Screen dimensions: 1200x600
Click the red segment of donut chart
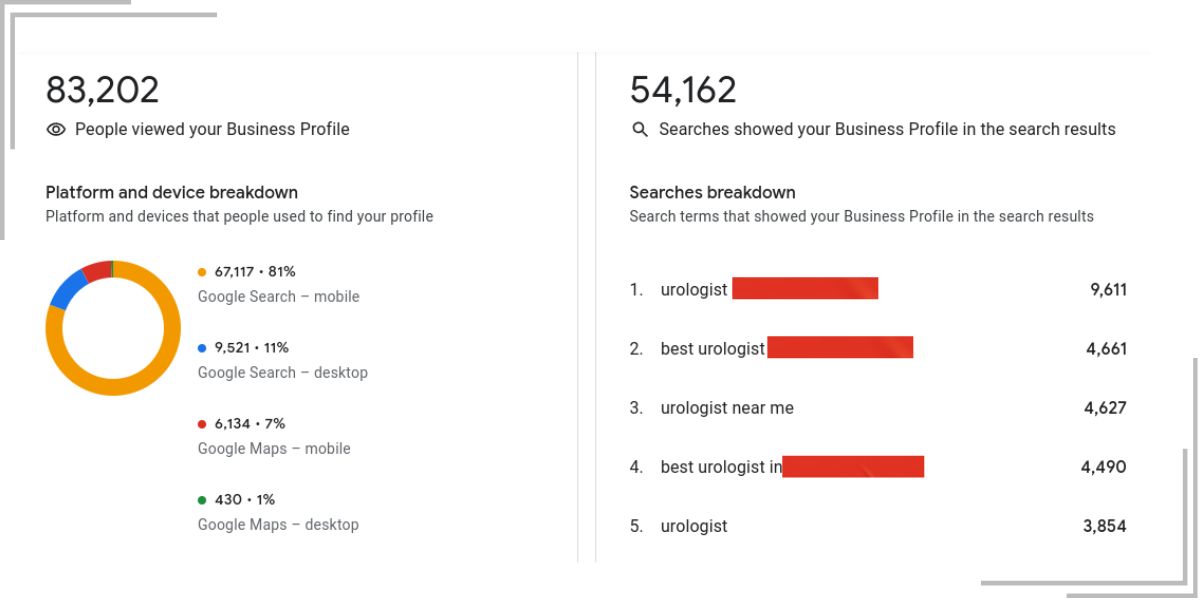pyautogui.click(x=96, y=269)
